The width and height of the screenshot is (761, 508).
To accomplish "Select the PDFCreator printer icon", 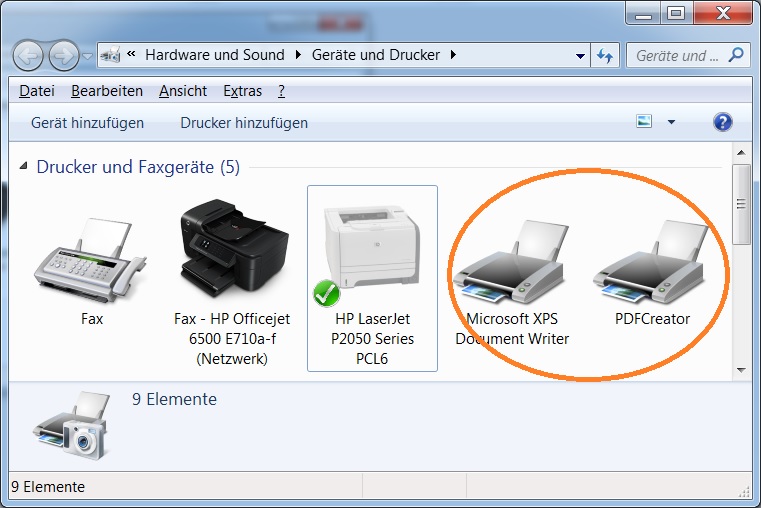I will click(x=650, y=262).
